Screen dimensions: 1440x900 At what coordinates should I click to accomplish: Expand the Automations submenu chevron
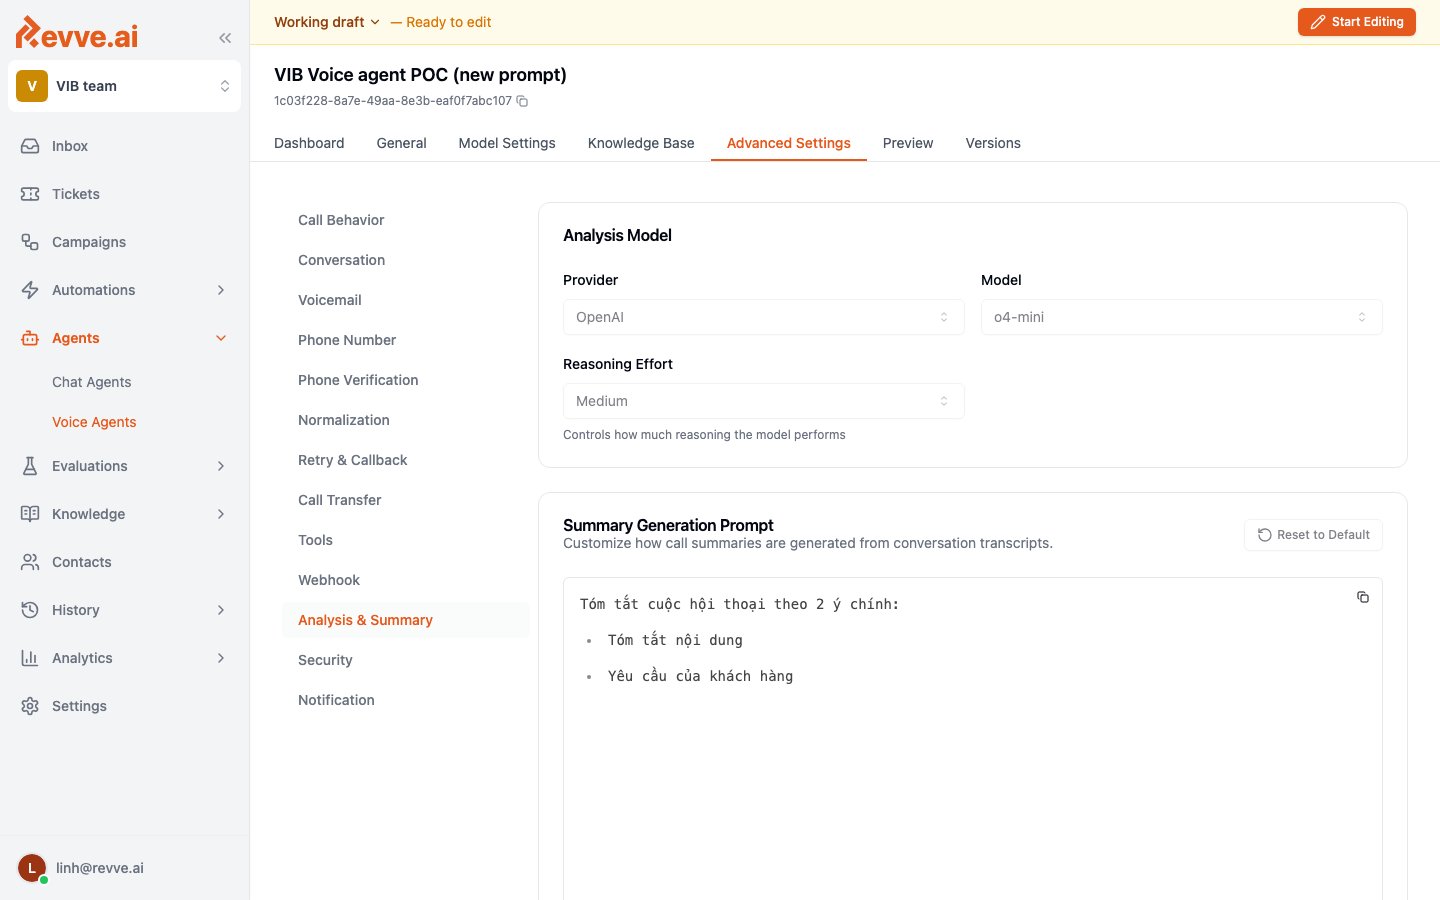point(221,290)
